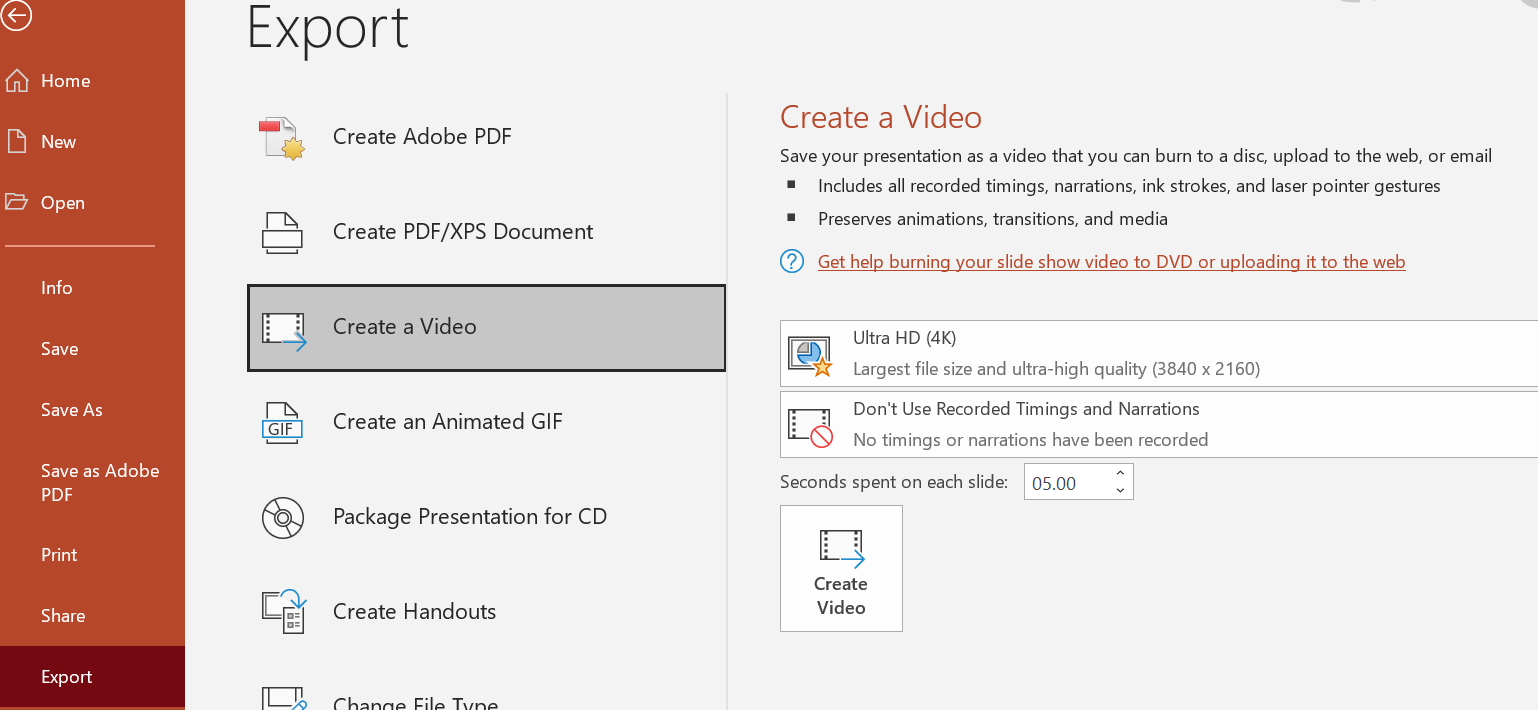The height and width of the screenshot is (710, 1538).
Task: Choose Save As in the sidebar
Action: click(x=92, y=410)
